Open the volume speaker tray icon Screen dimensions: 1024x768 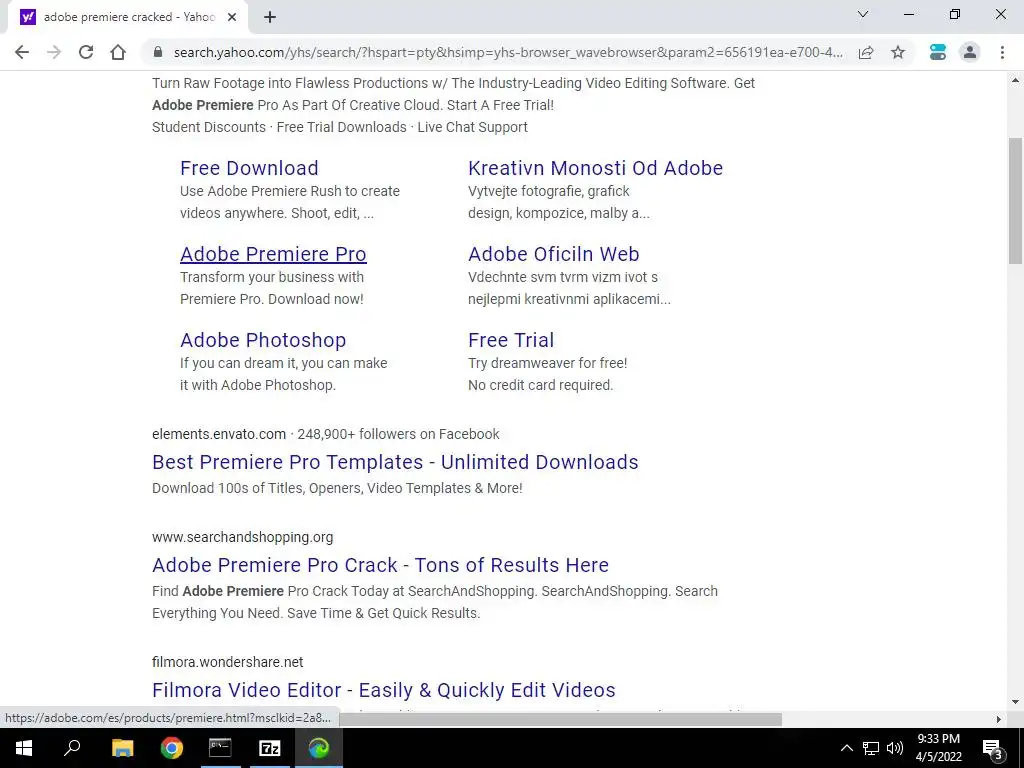(x=895, y=748)
